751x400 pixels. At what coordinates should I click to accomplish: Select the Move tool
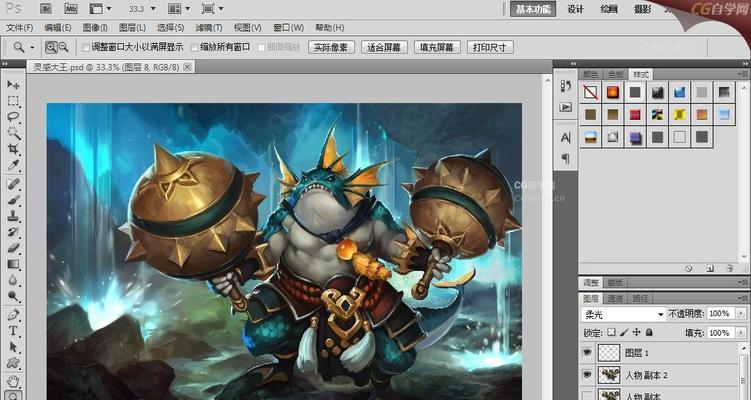[13, 85]
